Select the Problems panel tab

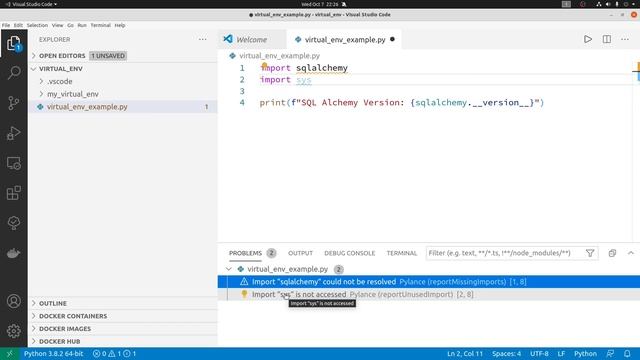point(245,253)
